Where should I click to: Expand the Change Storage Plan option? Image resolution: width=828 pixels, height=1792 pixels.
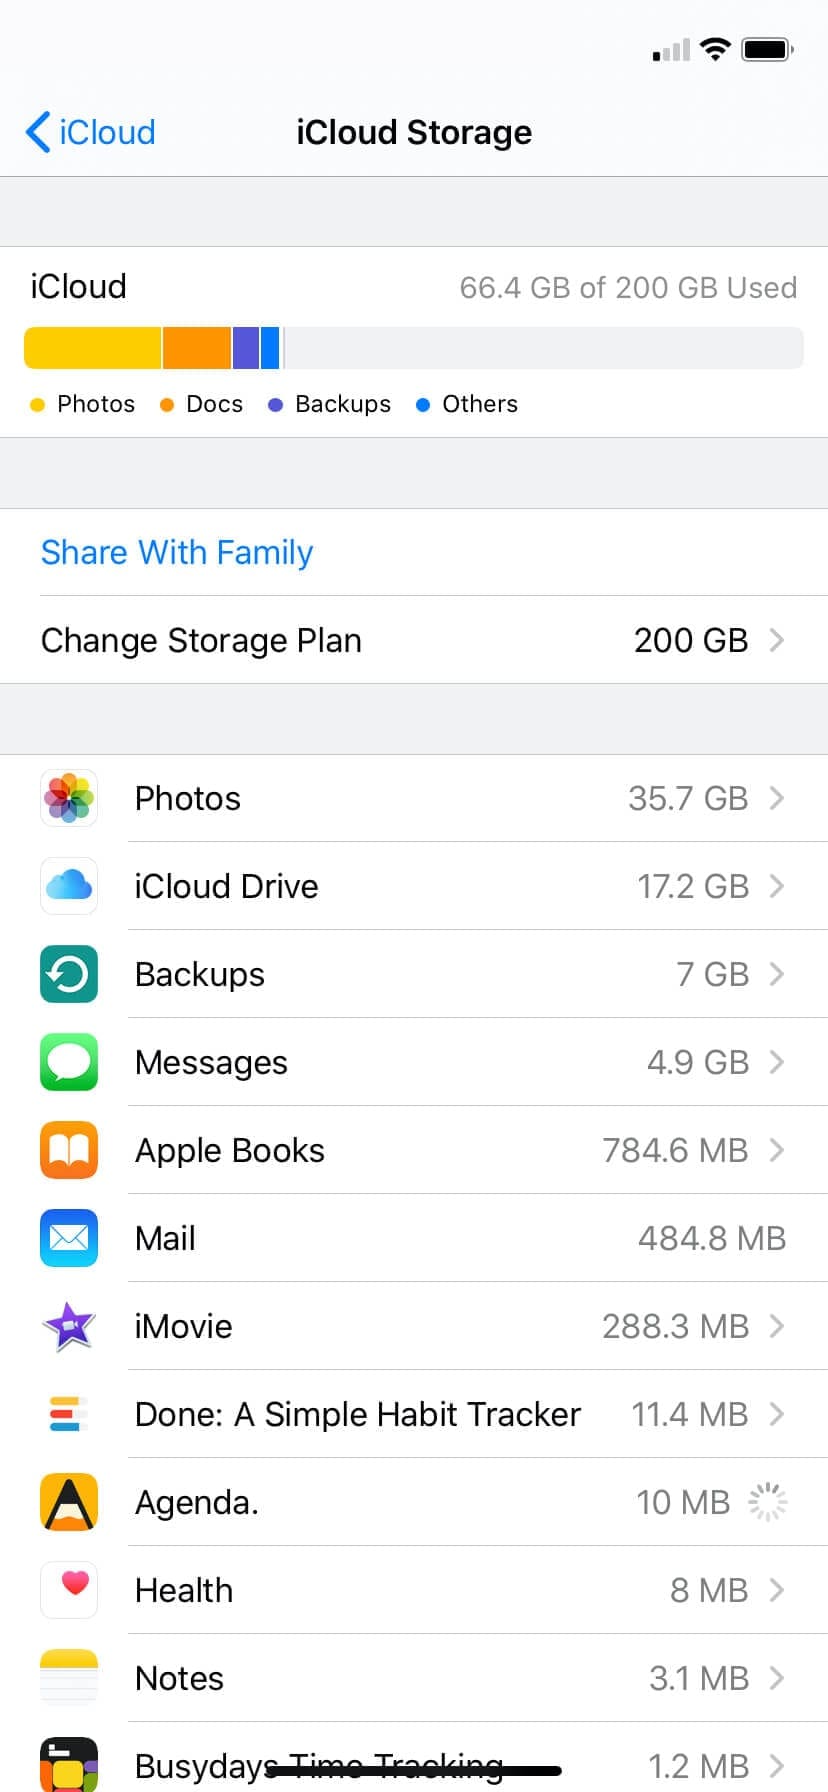click(776, 641)
